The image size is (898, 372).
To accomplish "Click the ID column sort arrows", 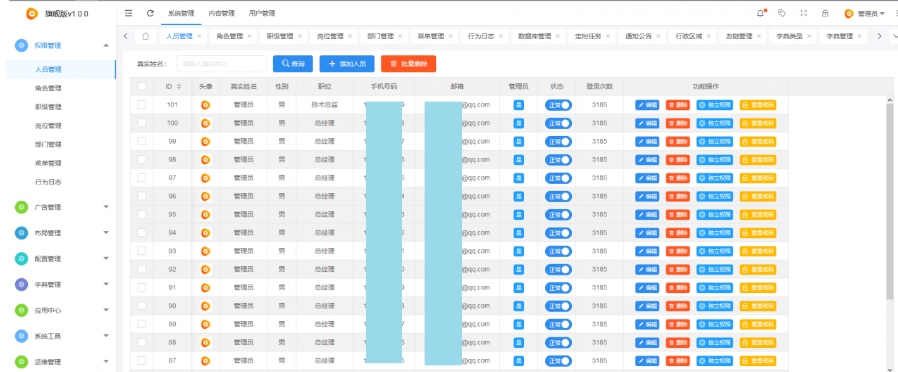I will pyautogui.click(x=179, y=86).
